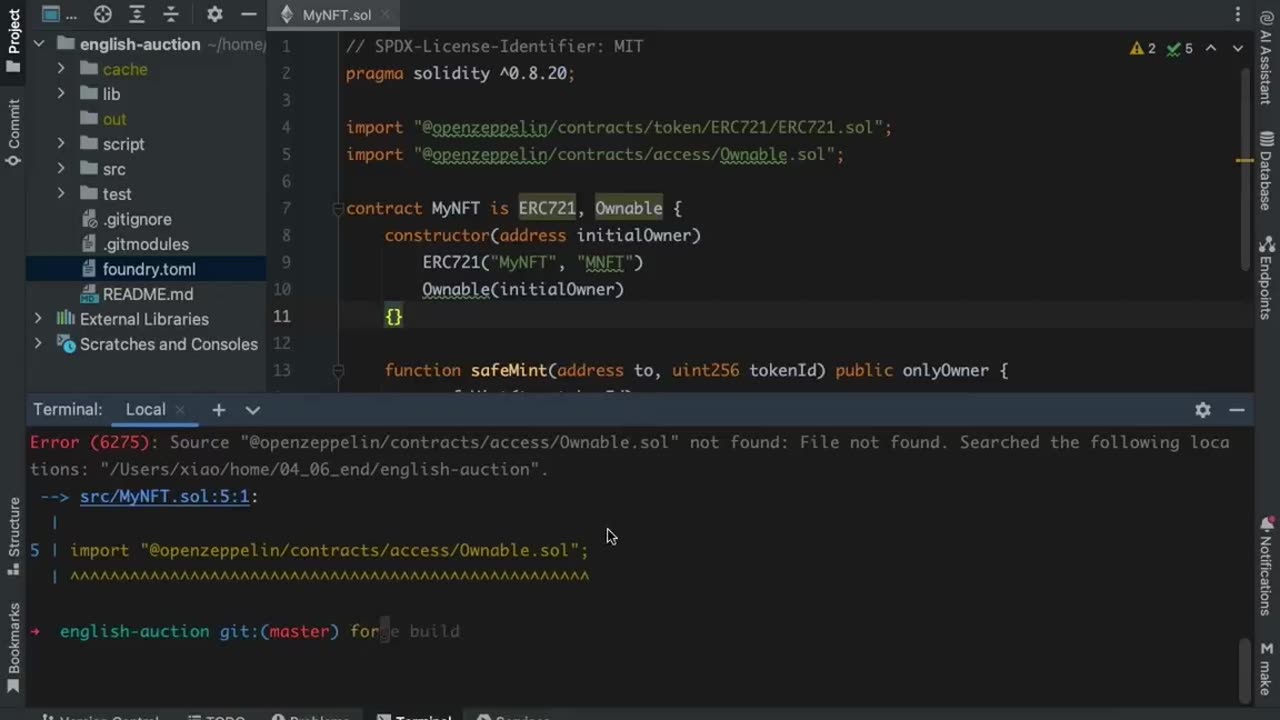Expand the script folder
Screen dimensions: 1280x720
point(61,144)
